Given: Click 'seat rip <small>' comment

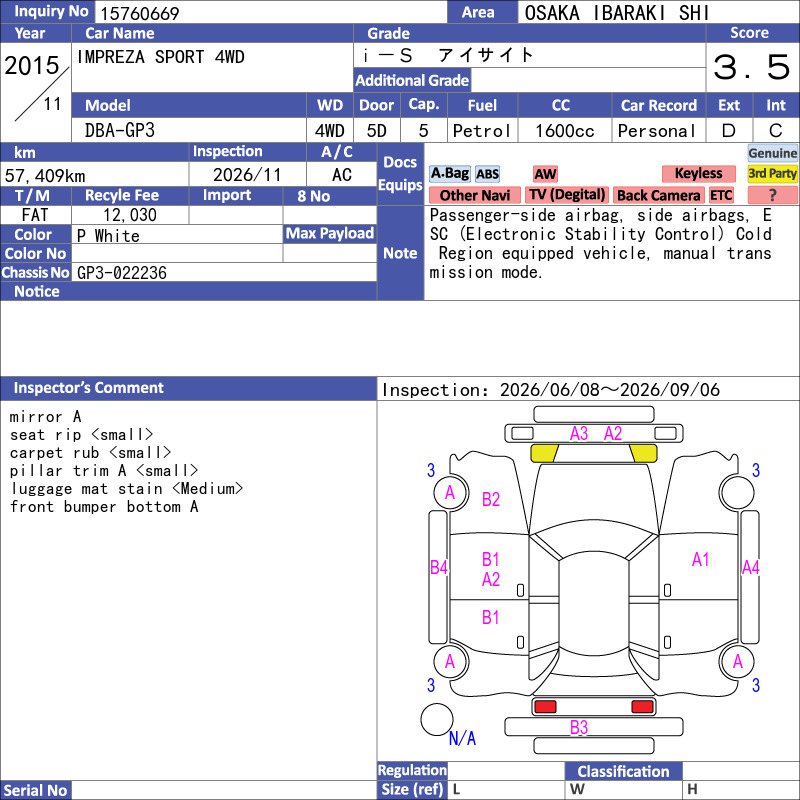Looking at the screenshot, I should click(81, 435).
